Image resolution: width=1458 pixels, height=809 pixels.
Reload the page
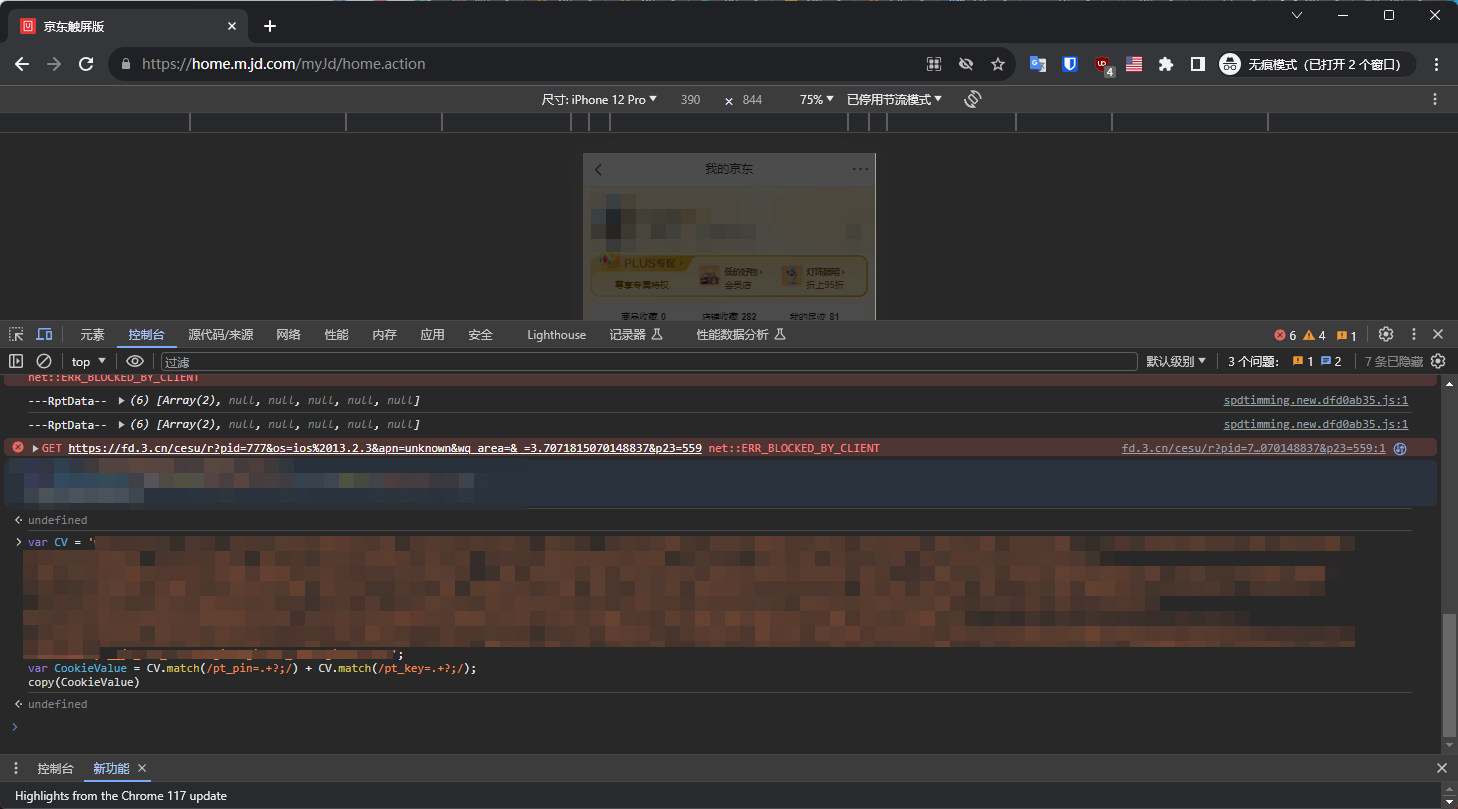pyautogui.click(x=86, y=64)
